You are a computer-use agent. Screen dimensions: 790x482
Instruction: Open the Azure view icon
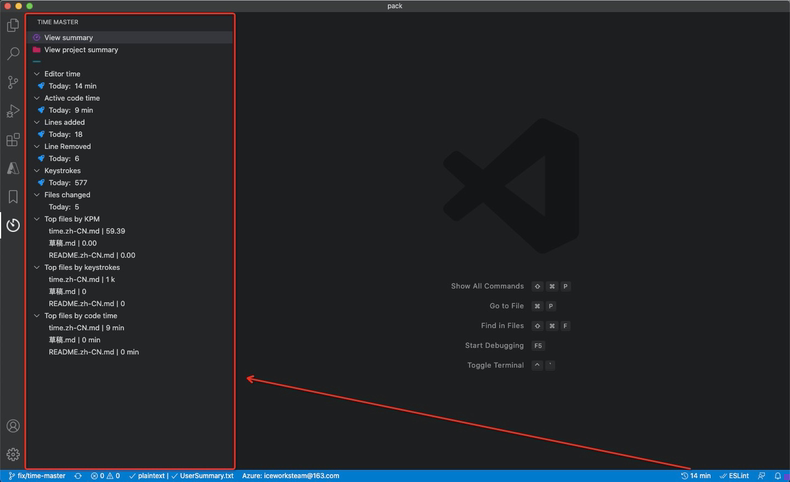[x=13, y=168]
